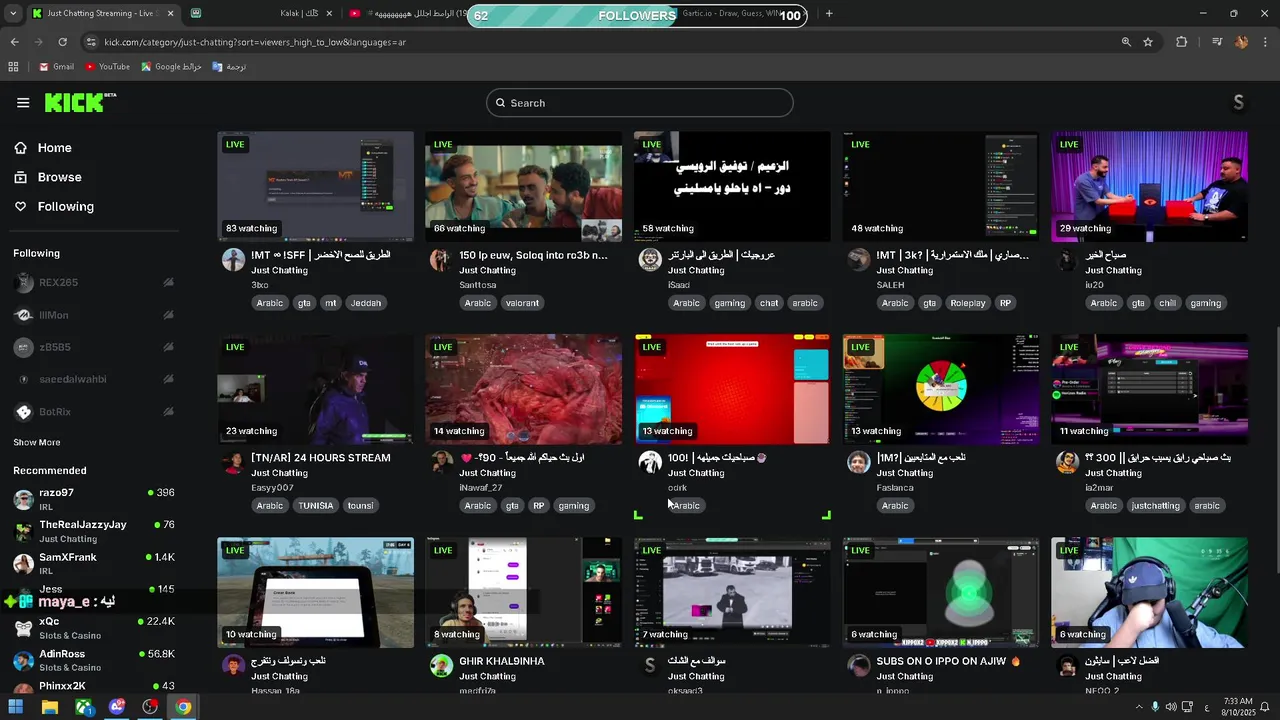Open the Following page
This screenshot has height=720, width=1280.
(54, 206)
